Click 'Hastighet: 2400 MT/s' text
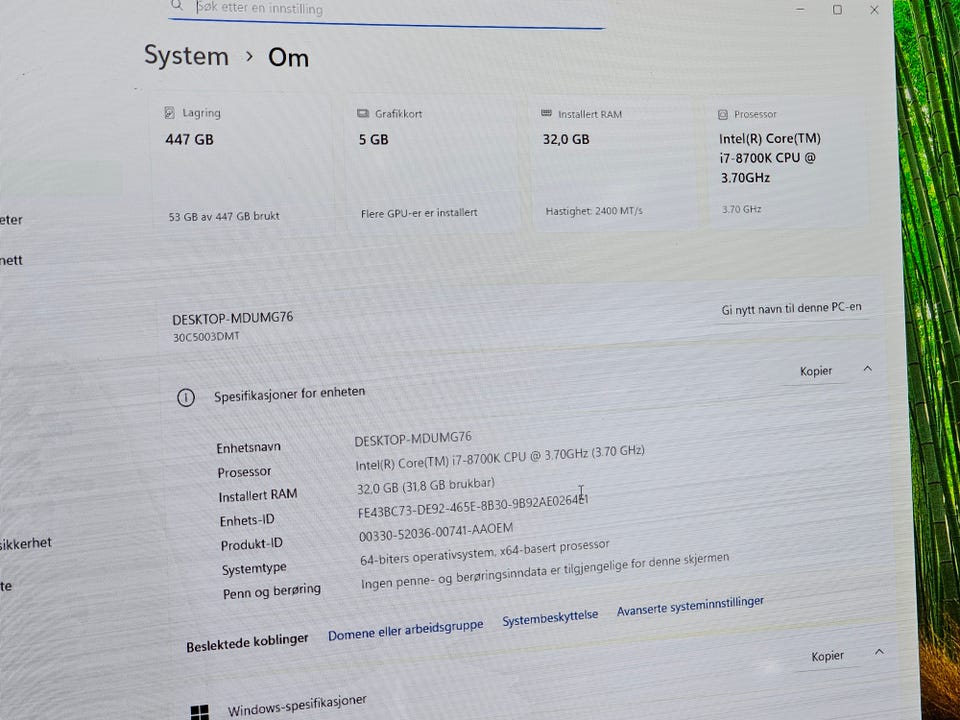The image size is (960, 720). point(594,211)
